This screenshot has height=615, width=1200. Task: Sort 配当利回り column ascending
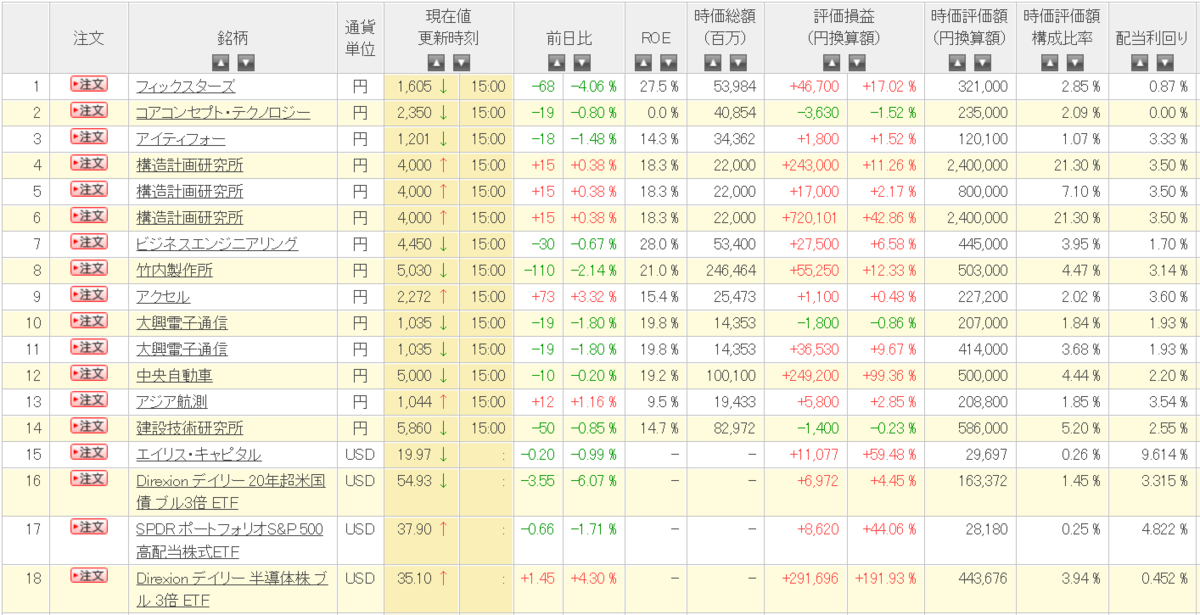tap(1140, 62)
